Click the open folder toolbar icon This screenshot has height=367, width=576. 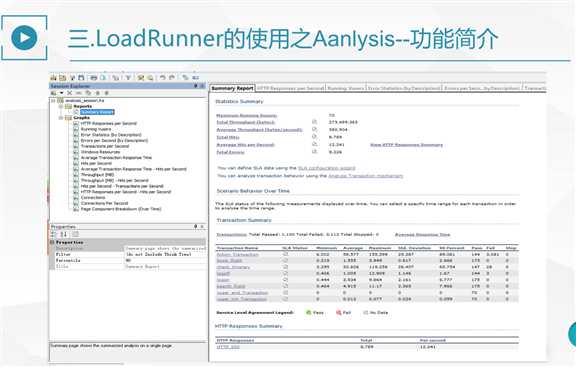coord(63,78)
